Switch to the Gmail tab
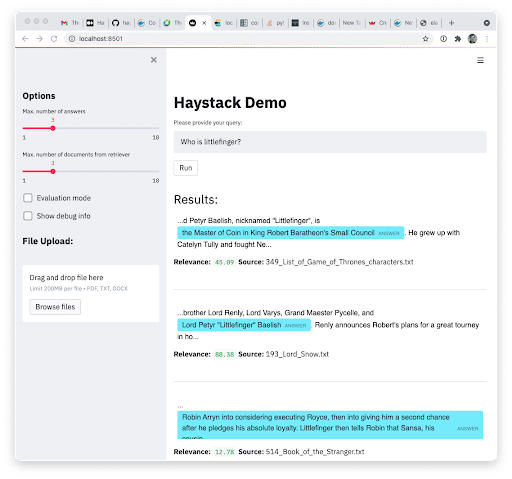Screen dimensions: 512x479 click(70, 23)
